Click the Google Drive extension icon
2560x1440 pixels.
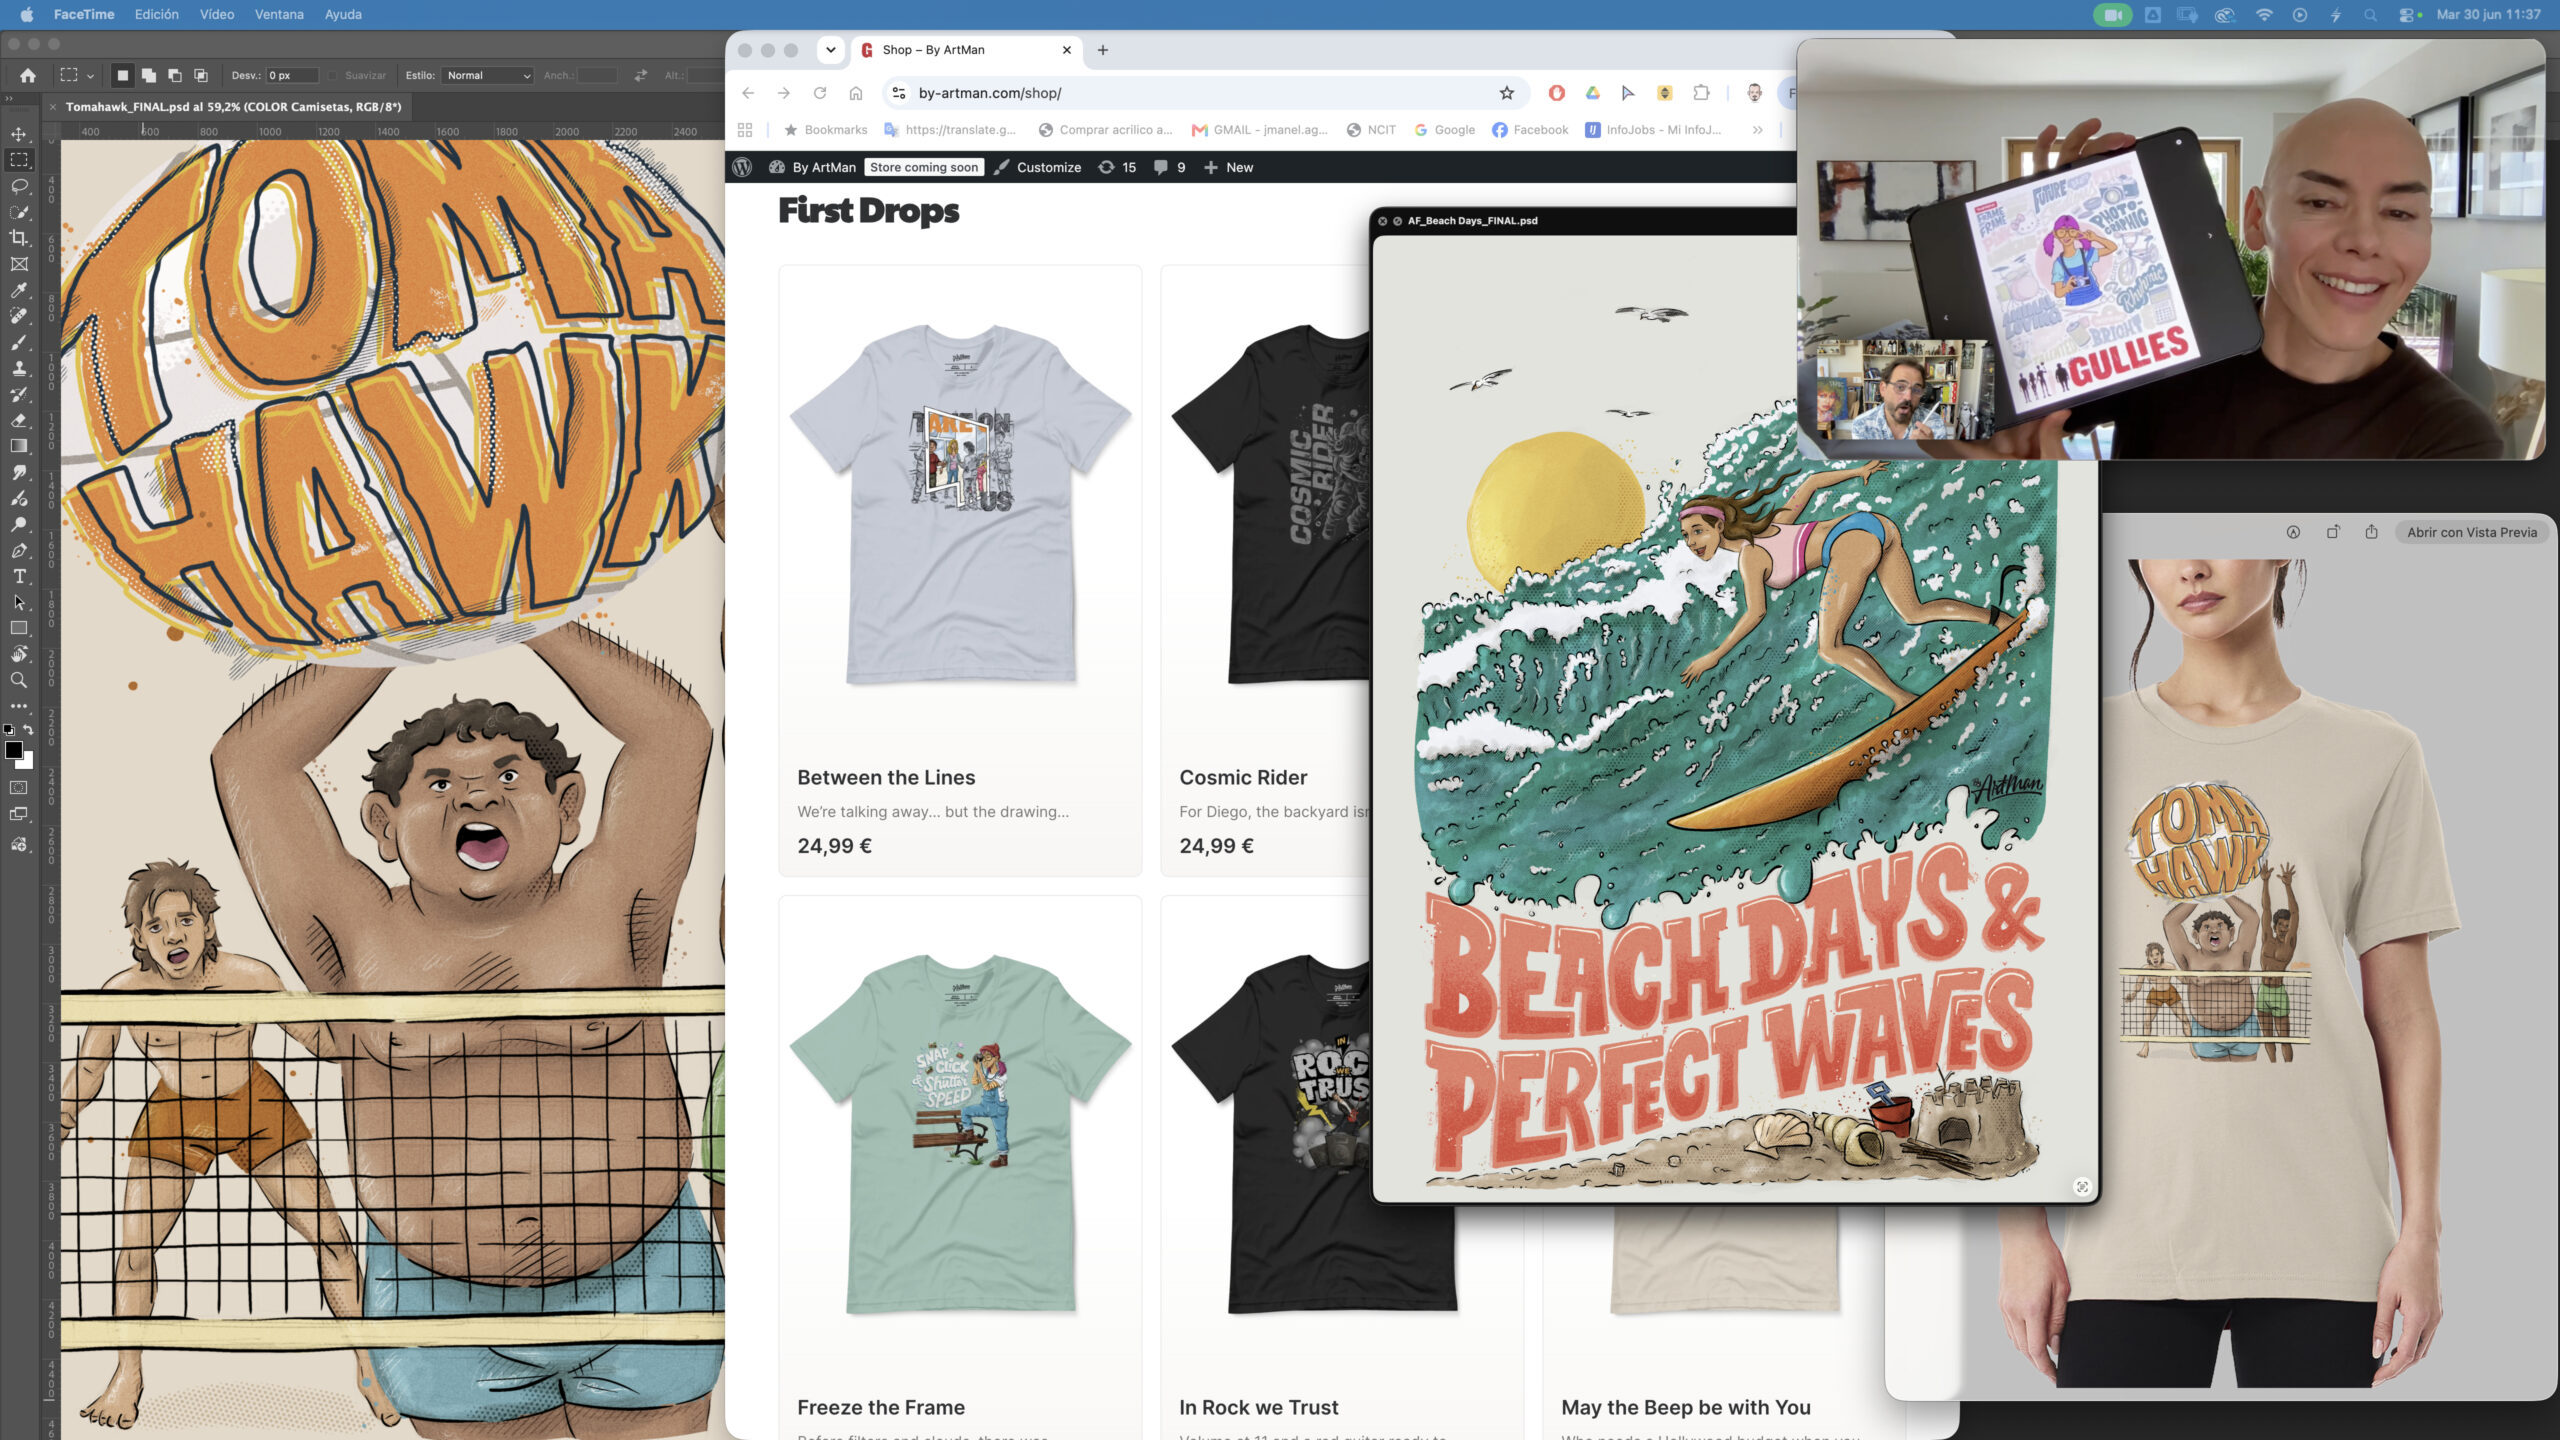tap(1593, 93)
